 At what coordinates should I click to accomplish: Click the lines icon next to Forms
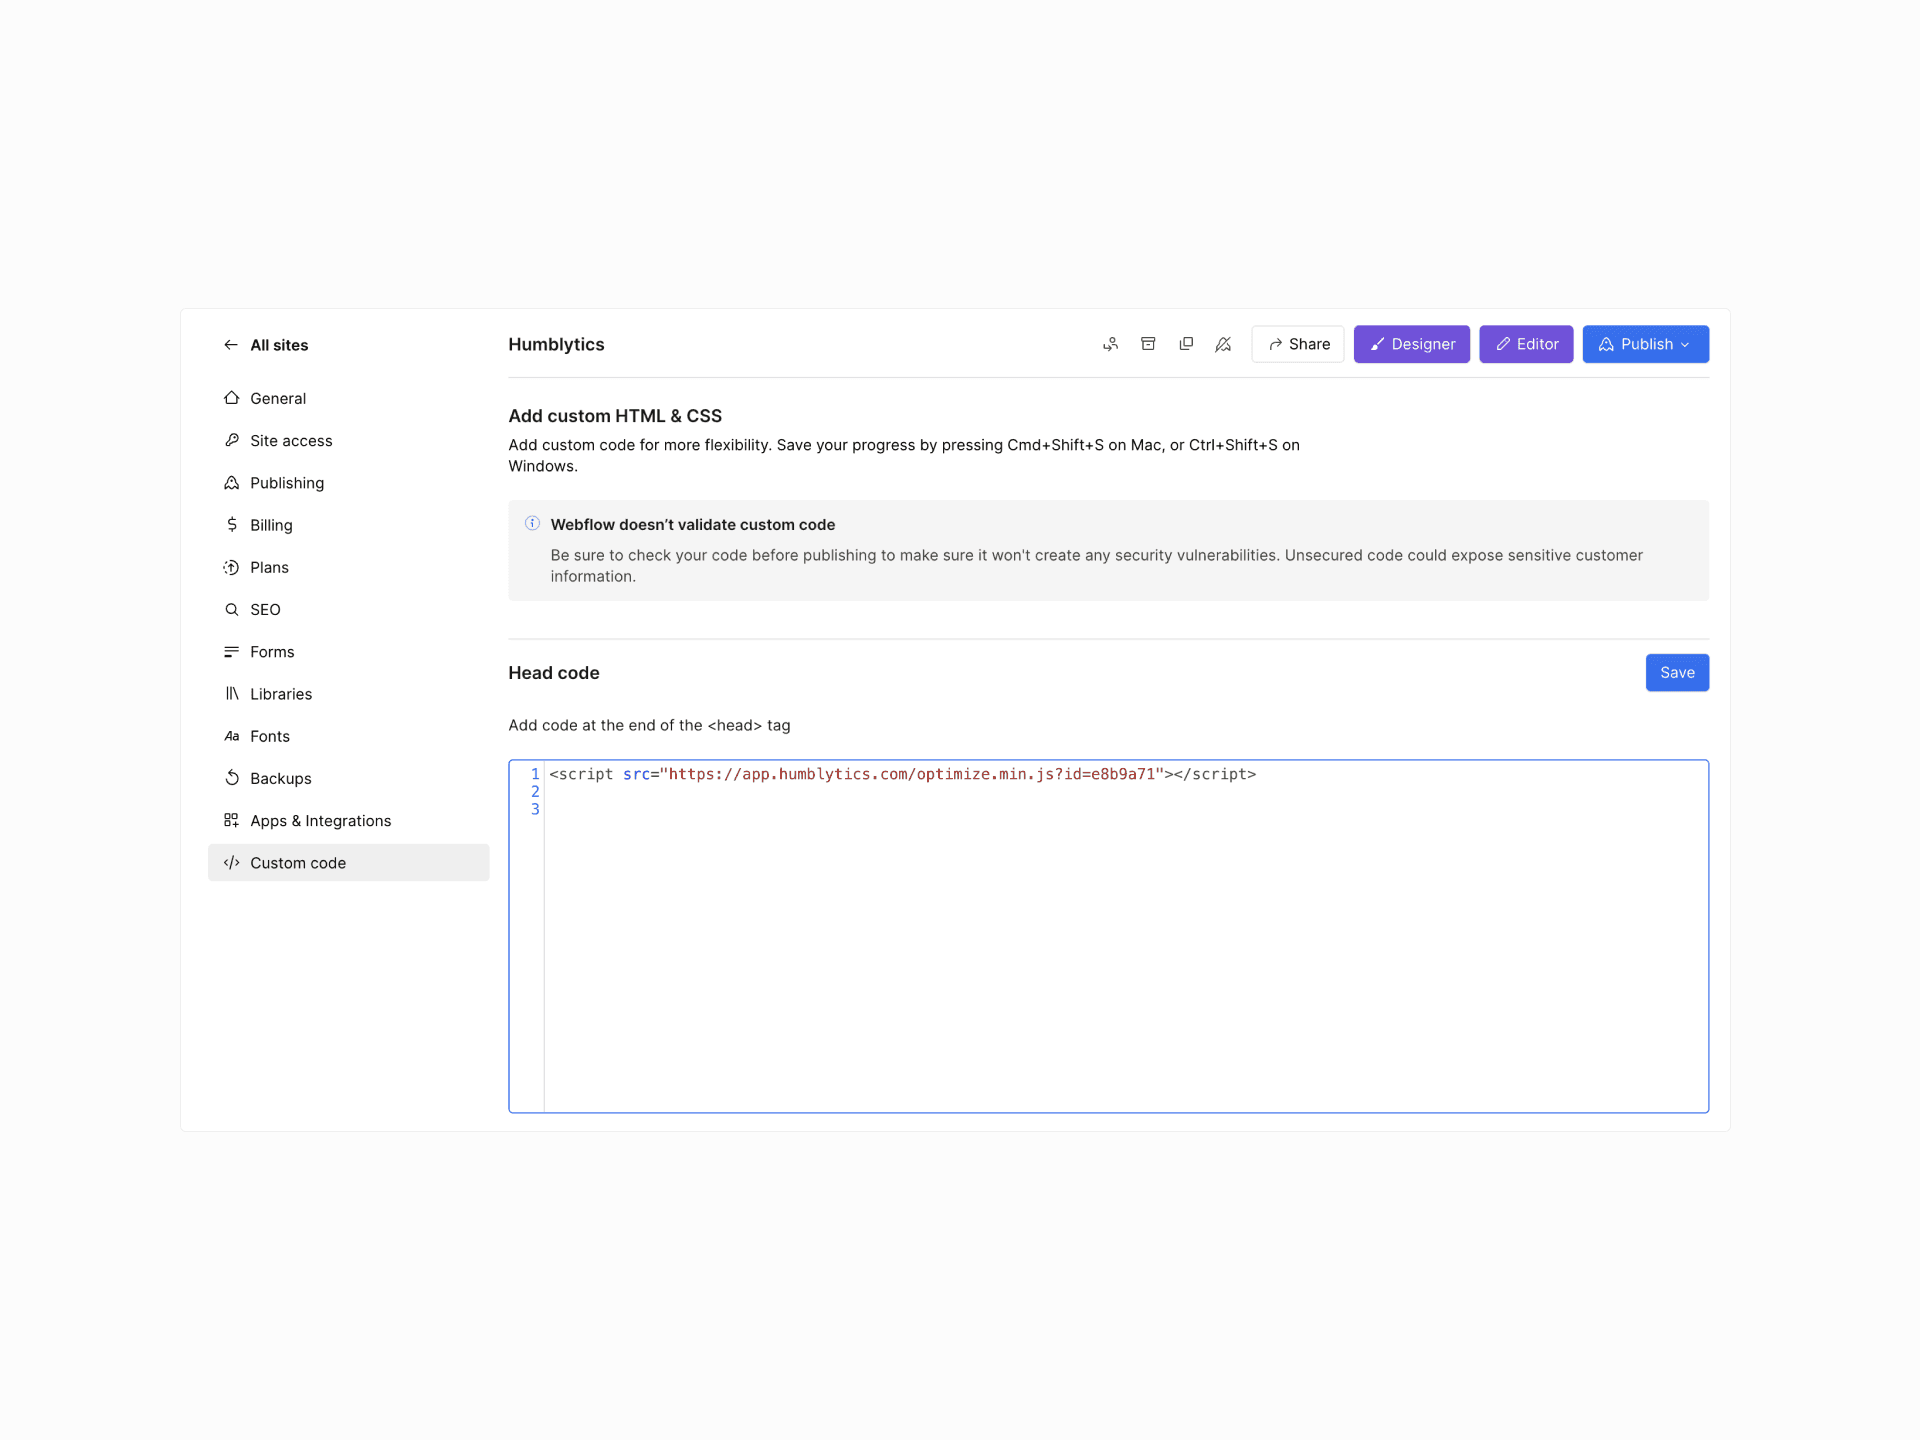232,652
